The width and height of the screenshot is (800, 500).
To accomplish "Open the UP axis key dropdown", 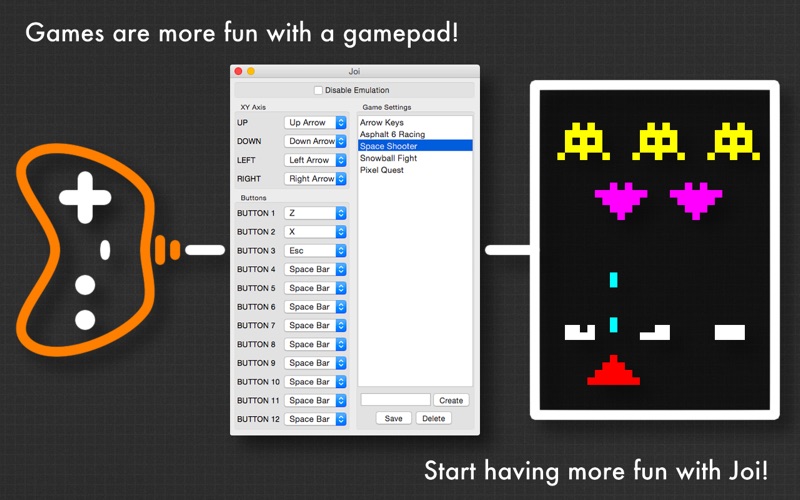I will (315, 122).
